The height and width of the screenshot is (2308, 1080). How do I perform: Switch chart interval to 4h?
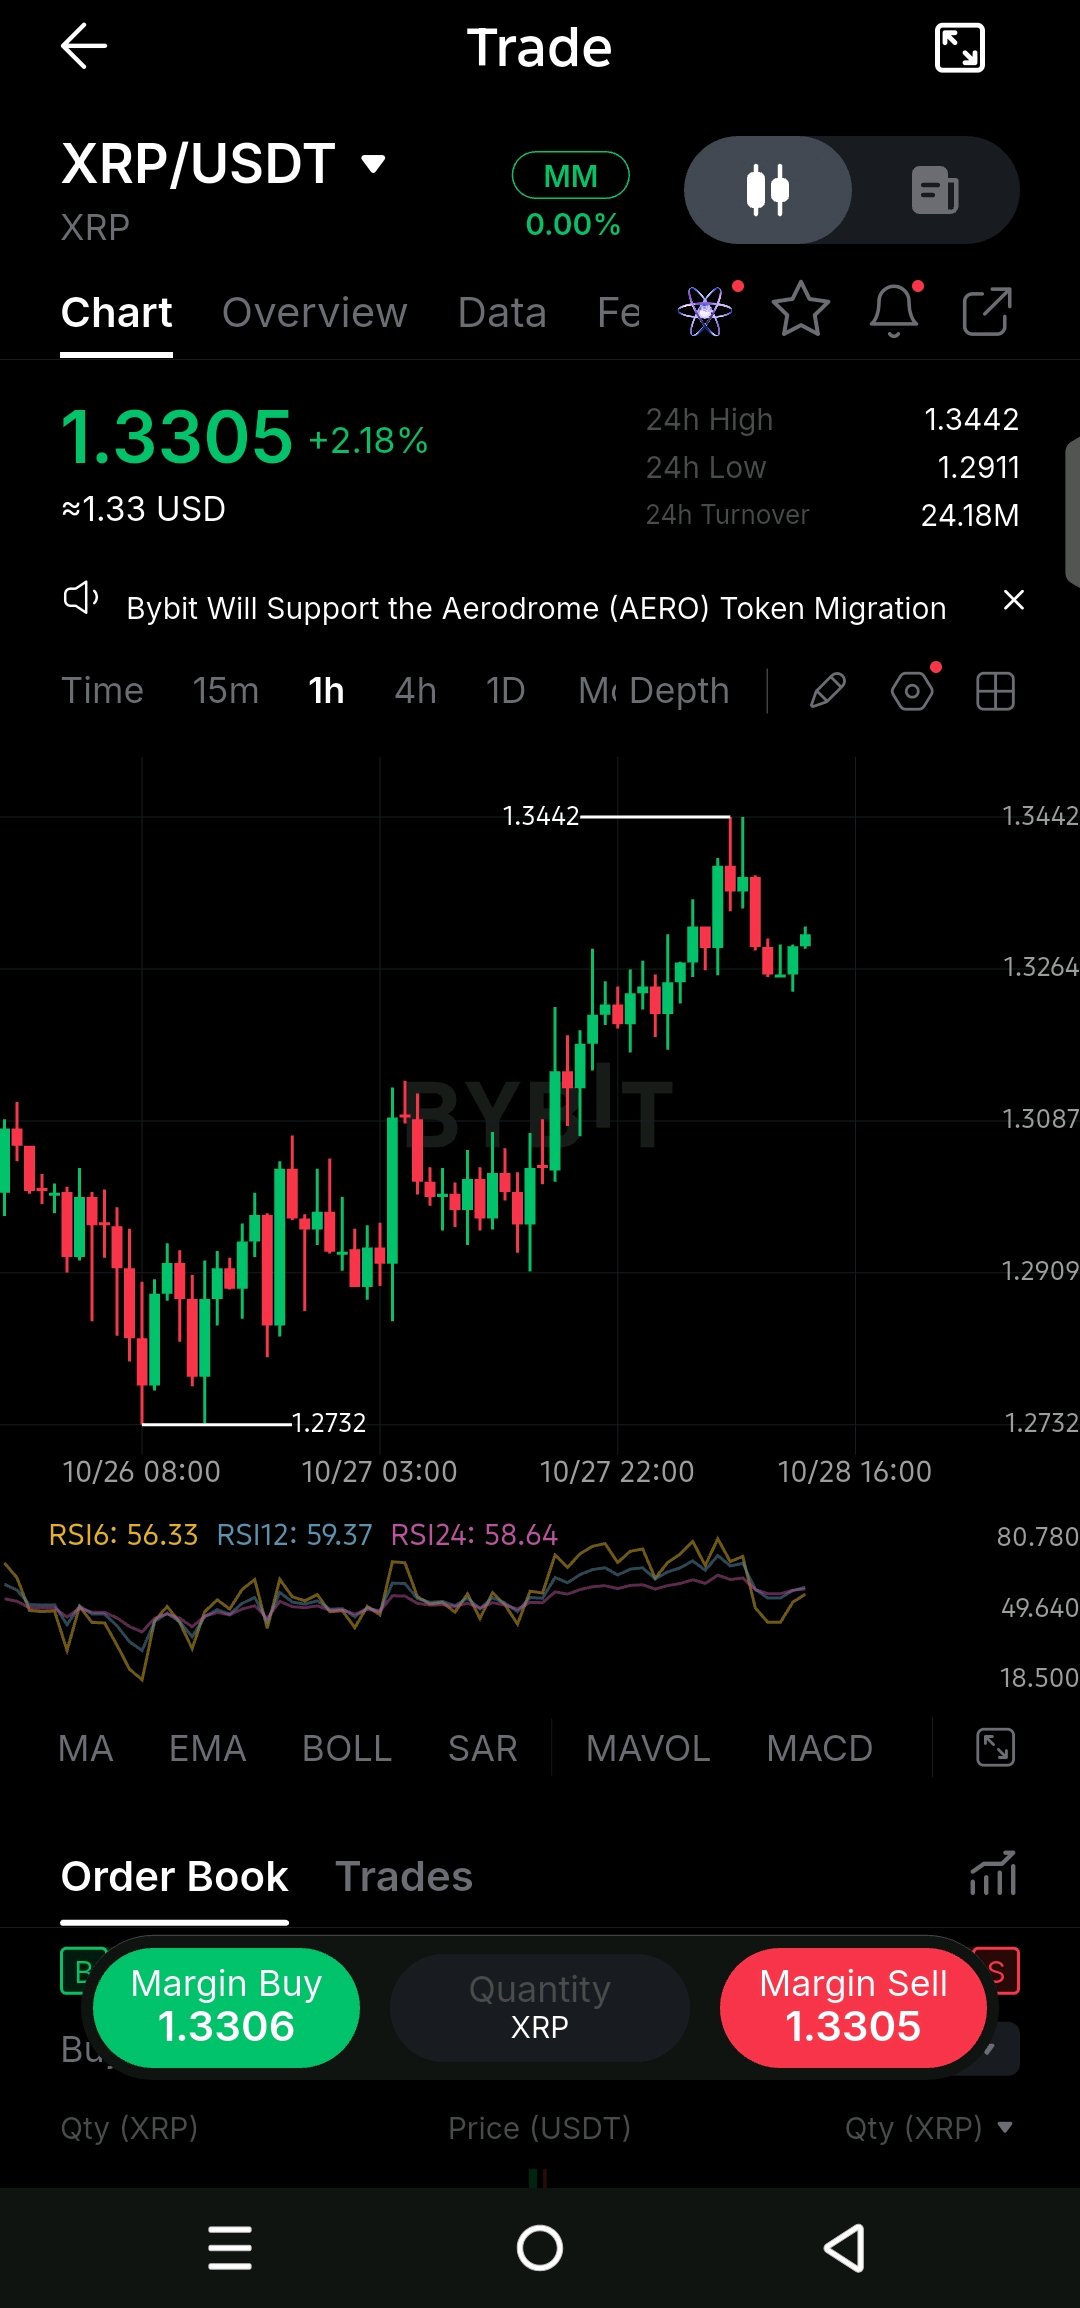click(416, 691)
